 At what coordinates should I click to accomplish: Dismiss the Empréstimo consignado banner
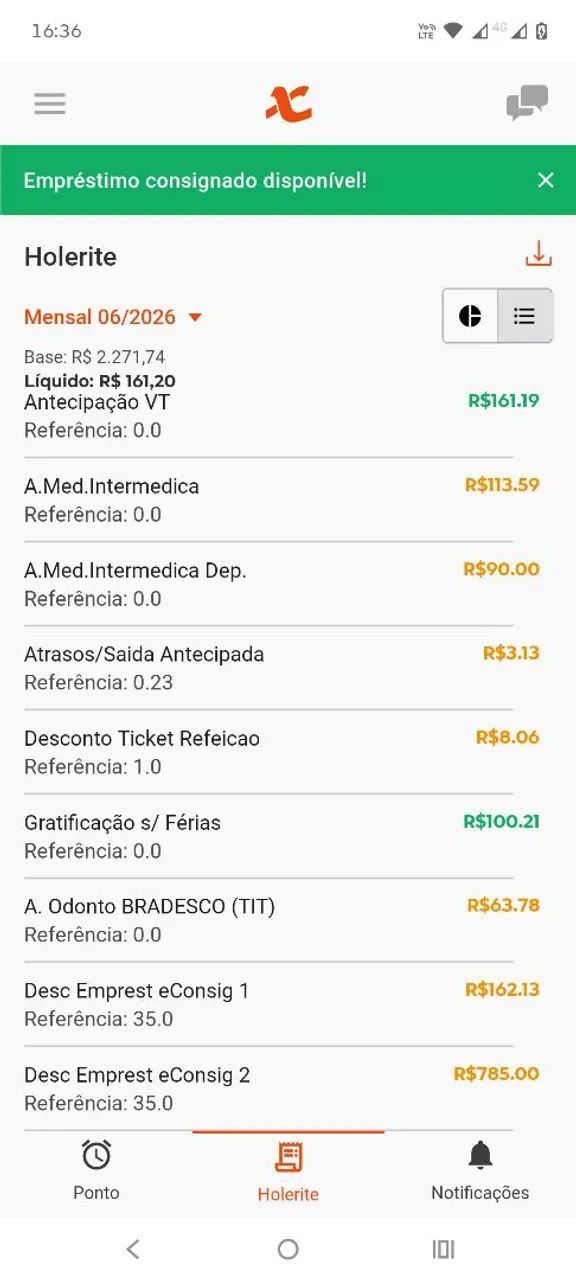coord(545,180)
